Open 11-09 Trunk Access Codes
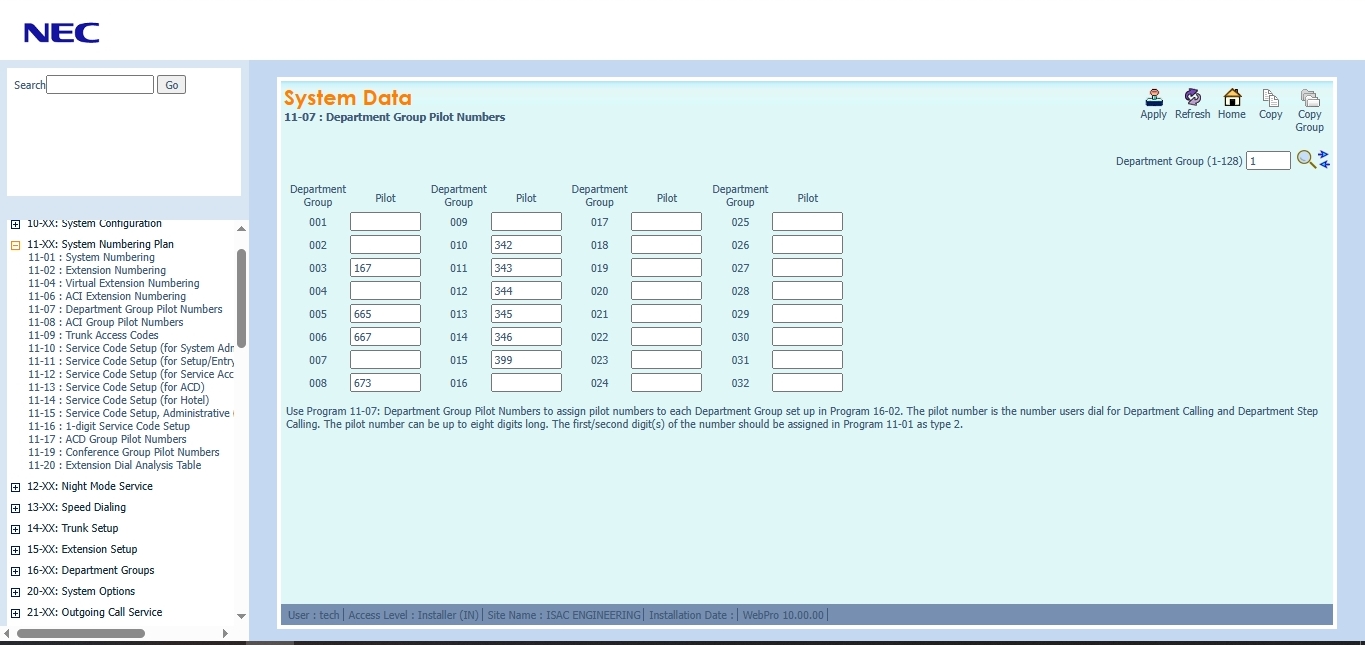This screenshot has width=1365, height=645. tap(93, 335)
